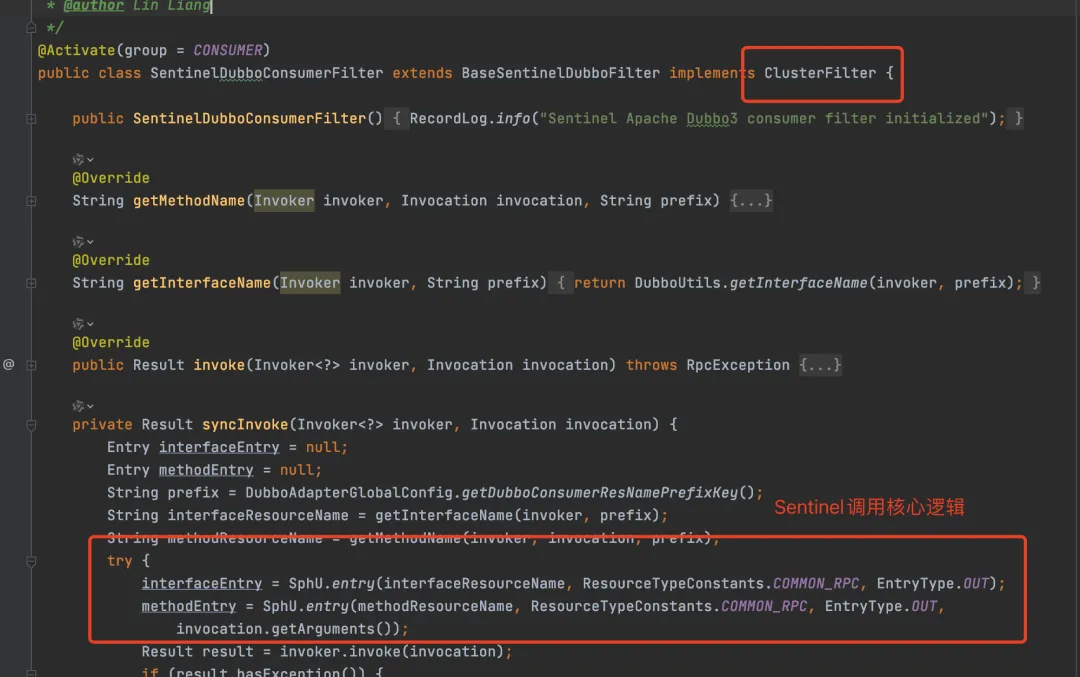This screenshot has width=1080, height=677.
Task: Click the CONSUMER constant in @Activate annotation
Action: pos(228,50)
